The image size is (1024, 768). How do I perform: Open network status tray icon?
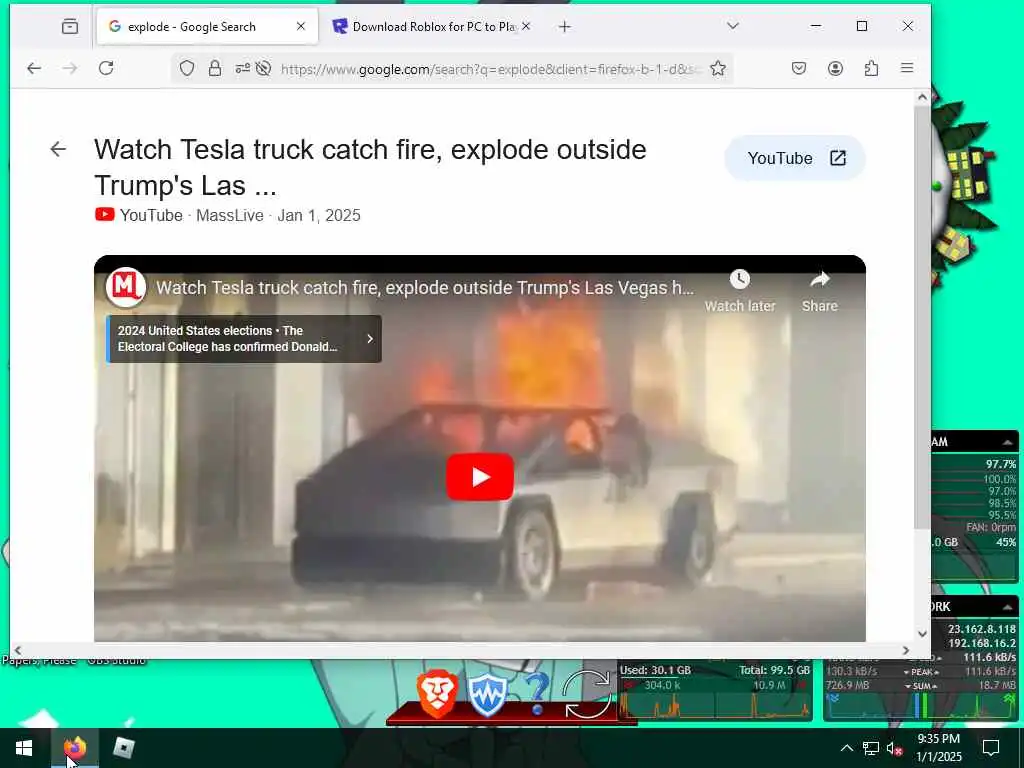871,748
